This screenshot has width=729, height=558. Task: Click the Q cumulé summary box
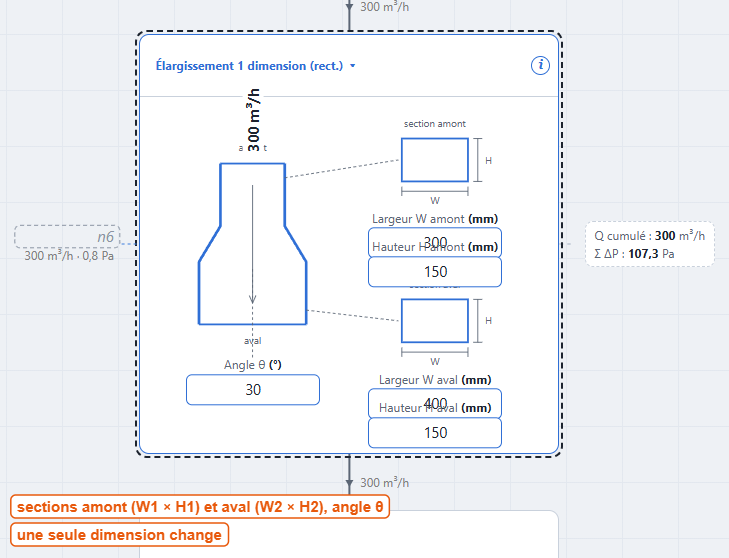click(x=649, y=244)
